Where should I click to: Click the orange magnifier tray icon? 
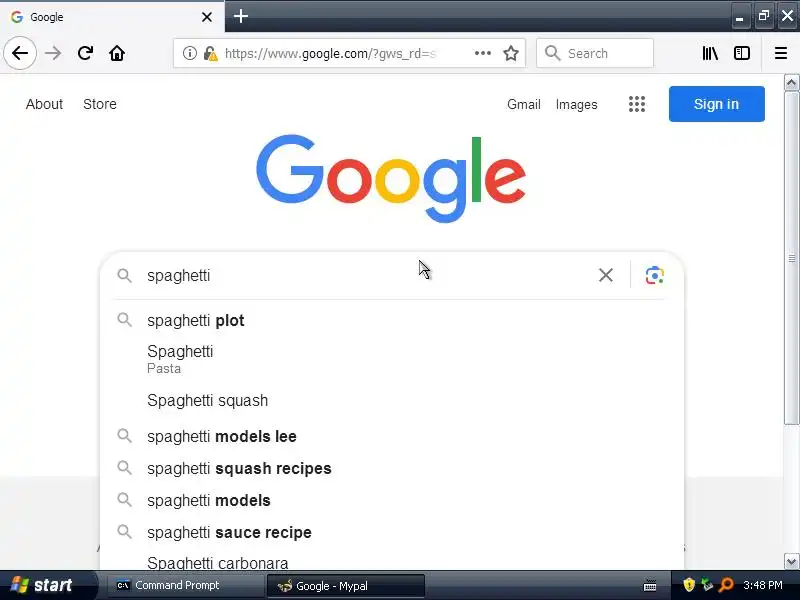point(726,585)
